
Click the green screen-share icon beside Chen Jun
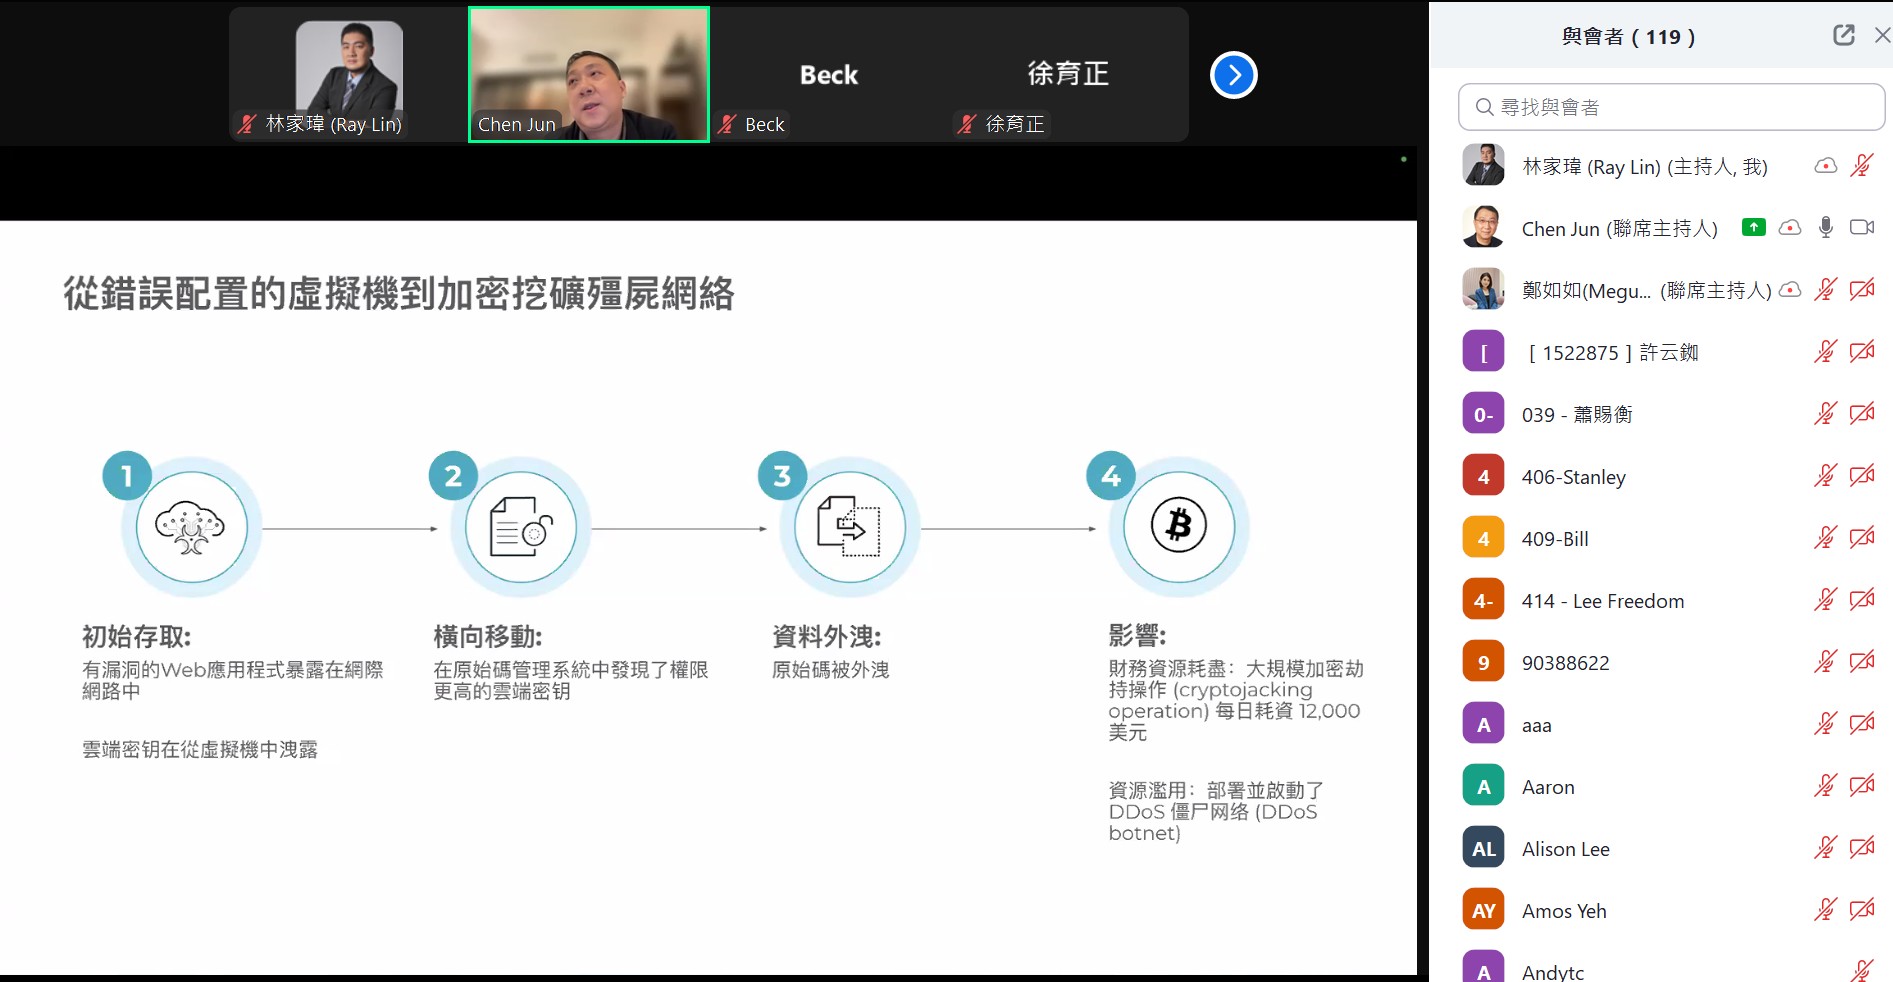pyautogui.click(x=1753, y=228)
